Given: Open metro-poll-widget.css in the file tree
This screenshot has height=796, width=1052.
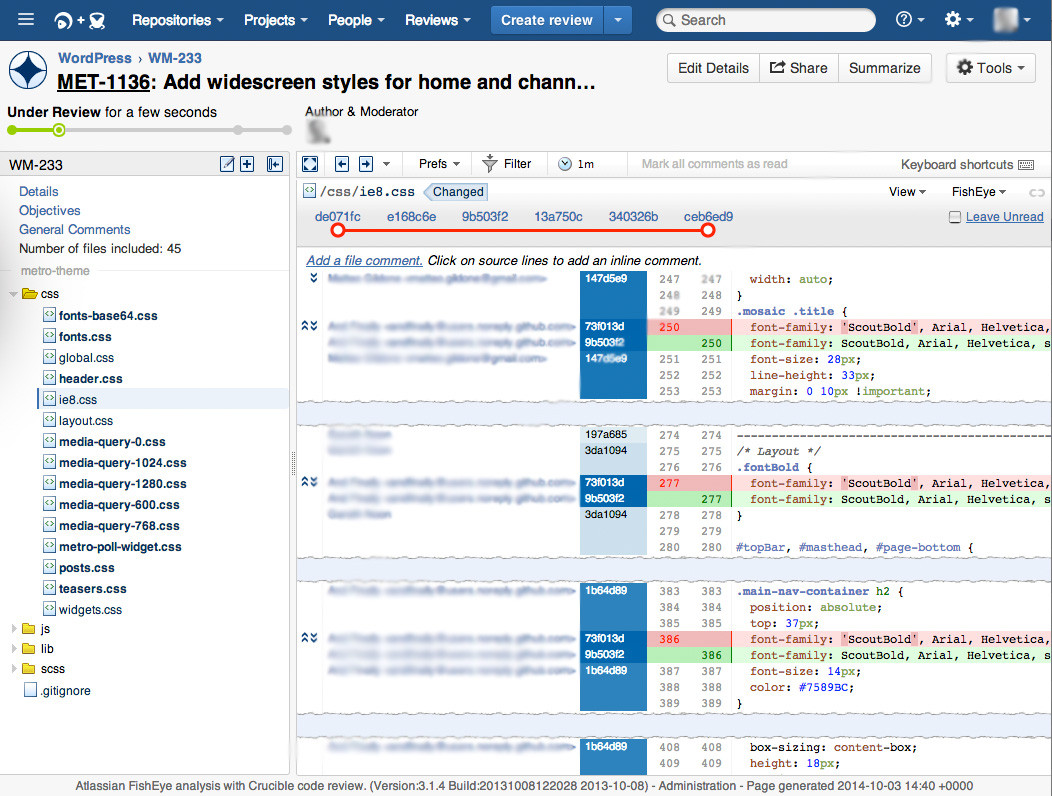Looking at the screenshot, I should [x=120, y=546].
